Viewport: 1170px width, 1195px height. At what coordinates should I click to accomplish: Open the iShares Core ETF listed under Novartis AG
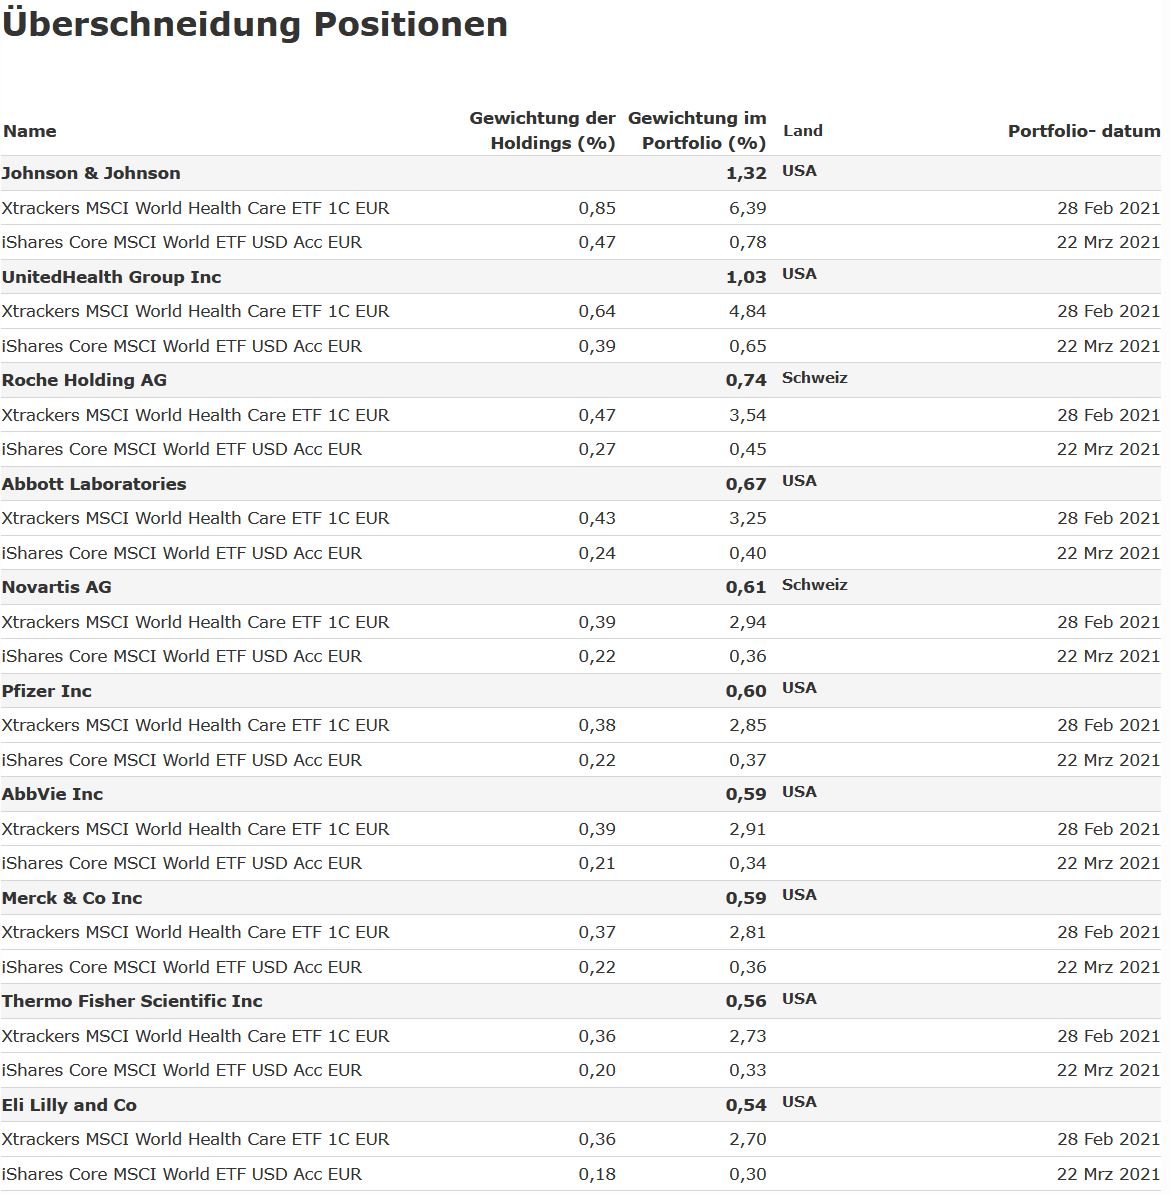coord(181,656)
